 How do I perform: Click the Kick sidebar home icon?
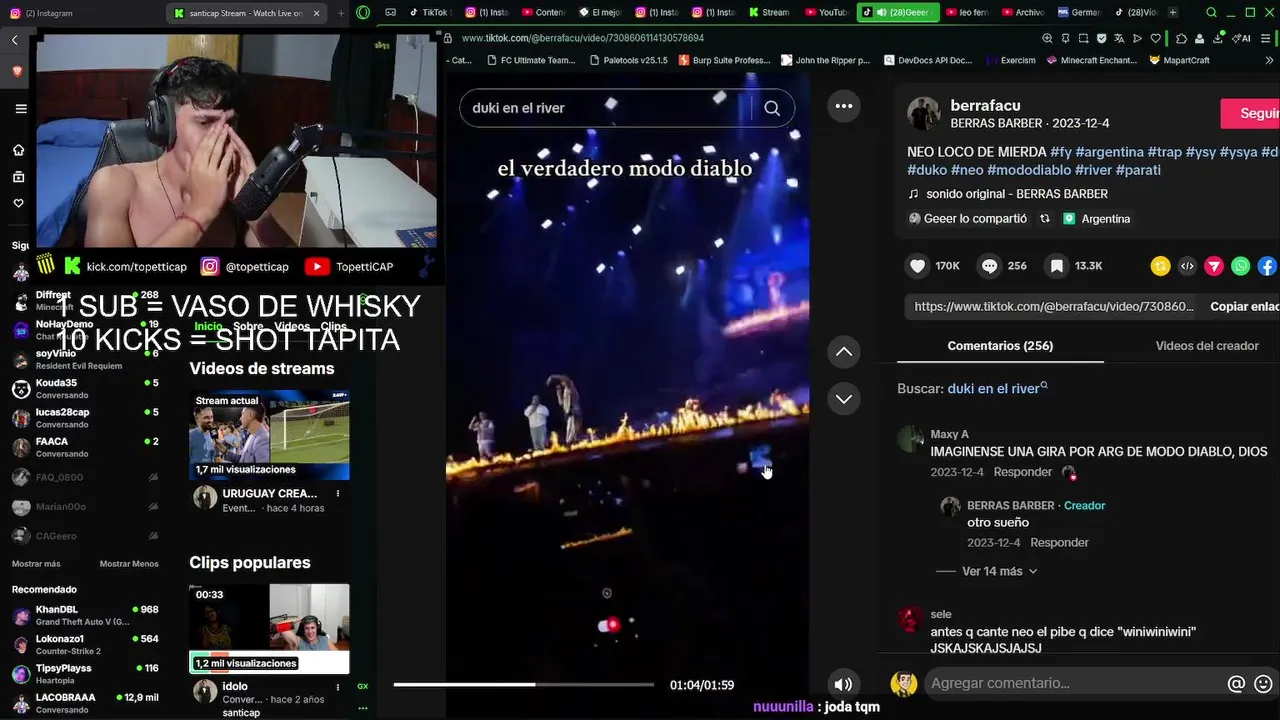tap(18, 150)
